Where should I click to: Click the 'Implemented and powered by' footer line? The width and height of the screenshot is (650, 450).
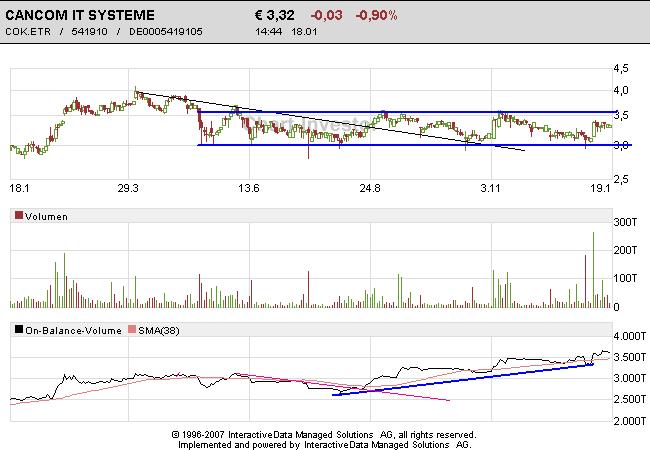coord(325,445)
